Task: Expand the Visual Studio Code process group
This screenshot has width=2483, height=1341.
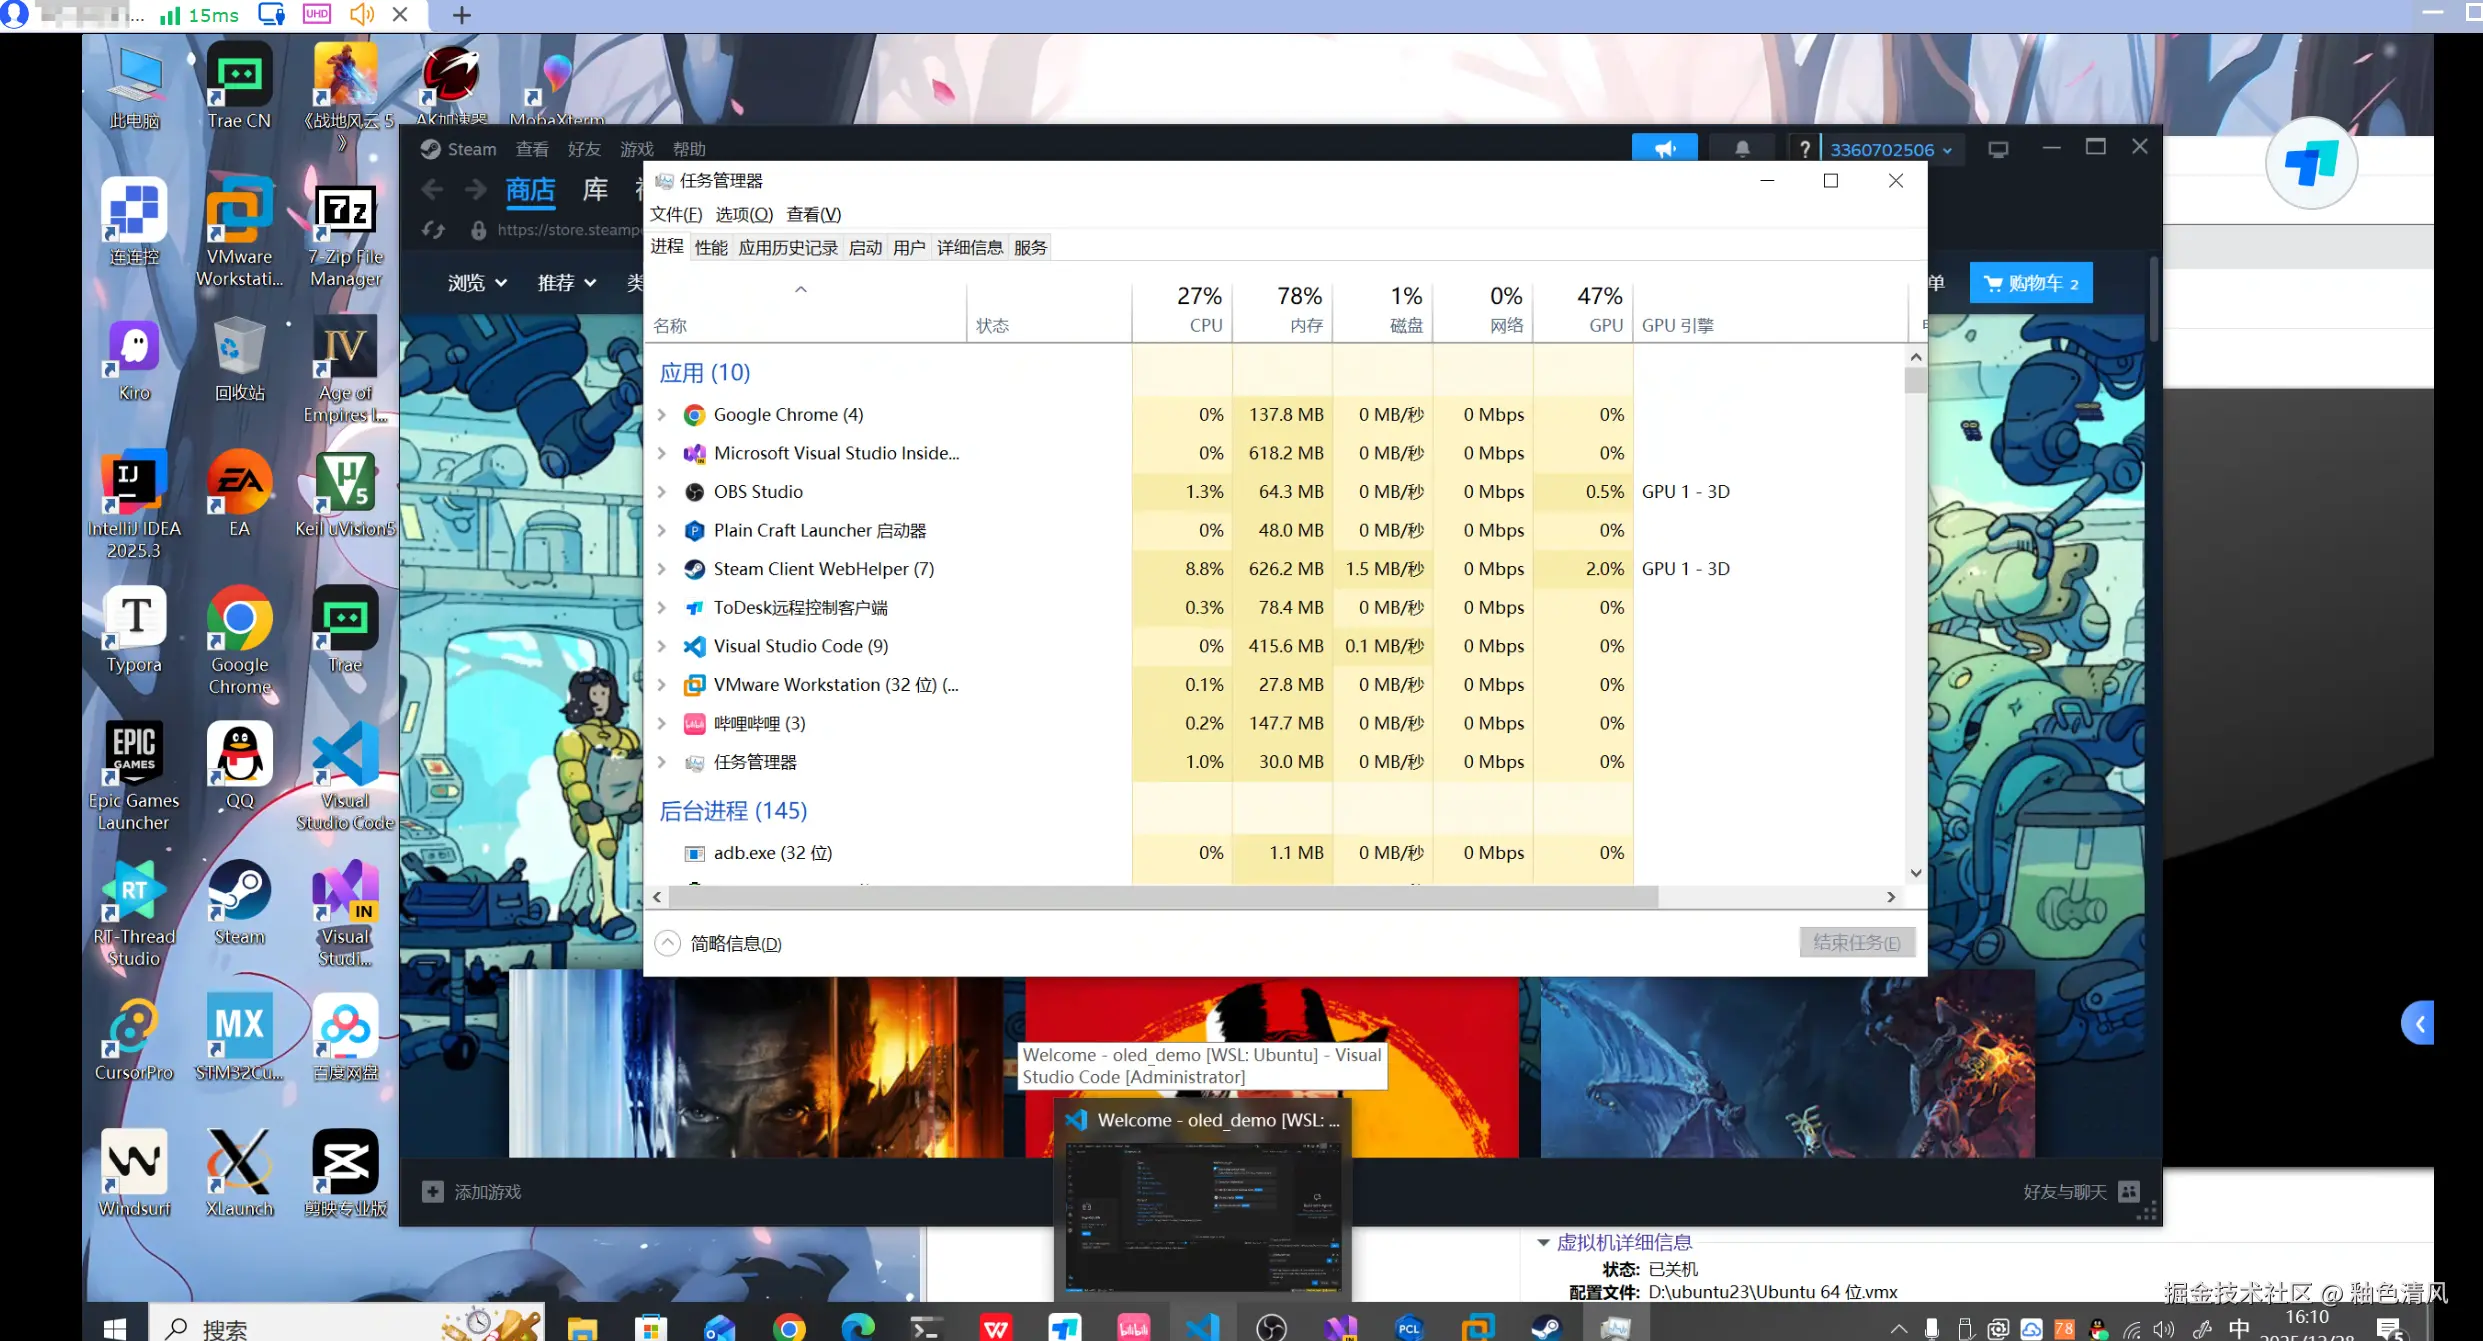Action: (x=661, y=646)
